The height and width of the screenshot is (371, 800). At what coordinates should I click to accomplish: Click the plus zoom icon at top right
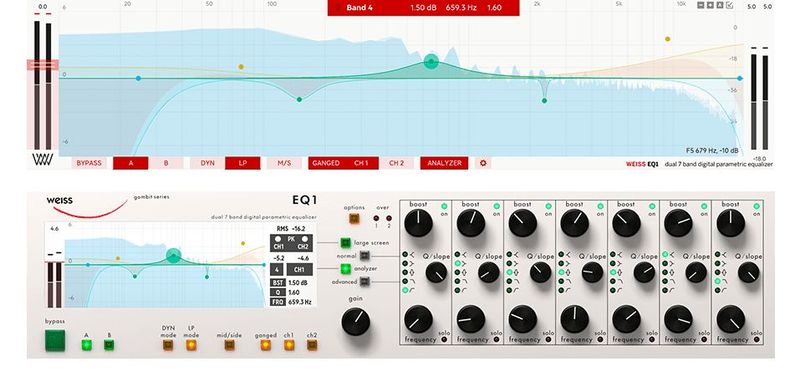710,5
